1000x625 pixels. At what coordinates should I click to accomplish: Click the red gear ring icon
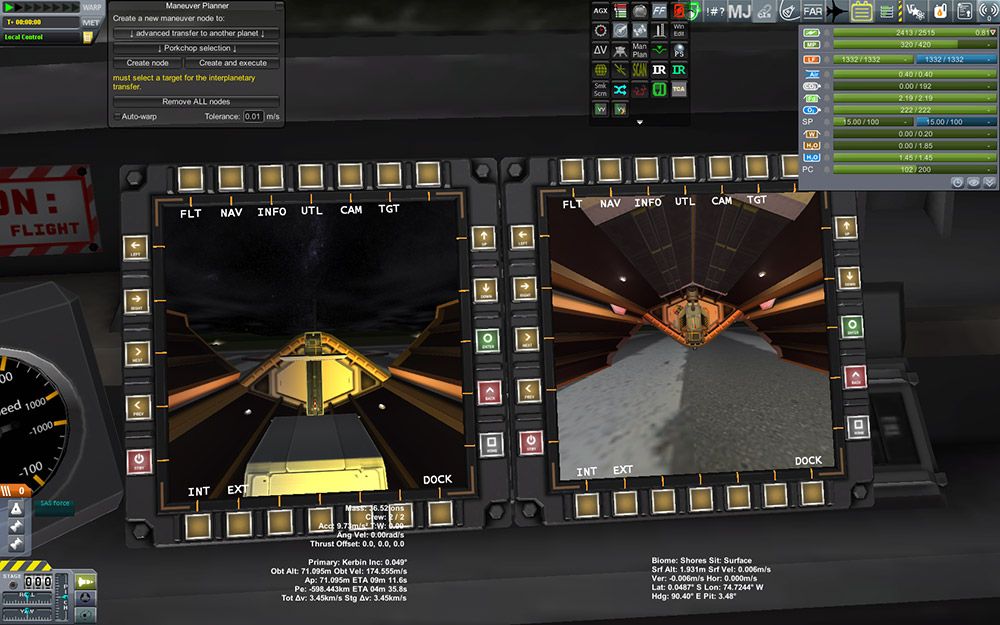click(x=600, y=31)
